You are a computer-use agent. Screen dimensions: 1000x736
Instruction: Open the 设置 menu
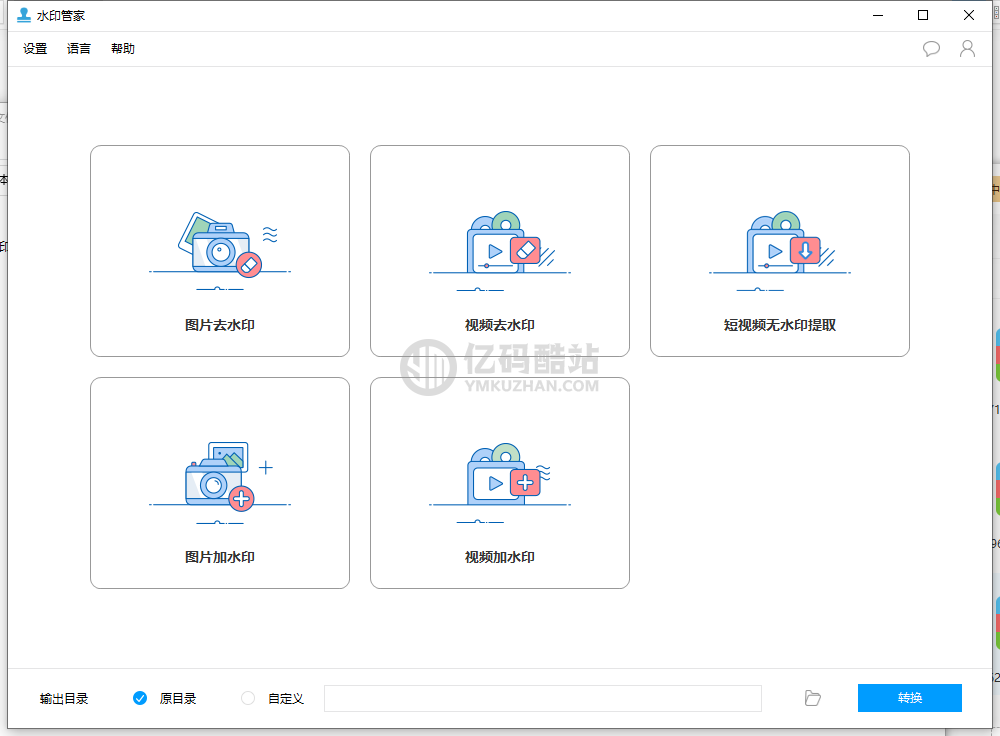click(35, 49)
